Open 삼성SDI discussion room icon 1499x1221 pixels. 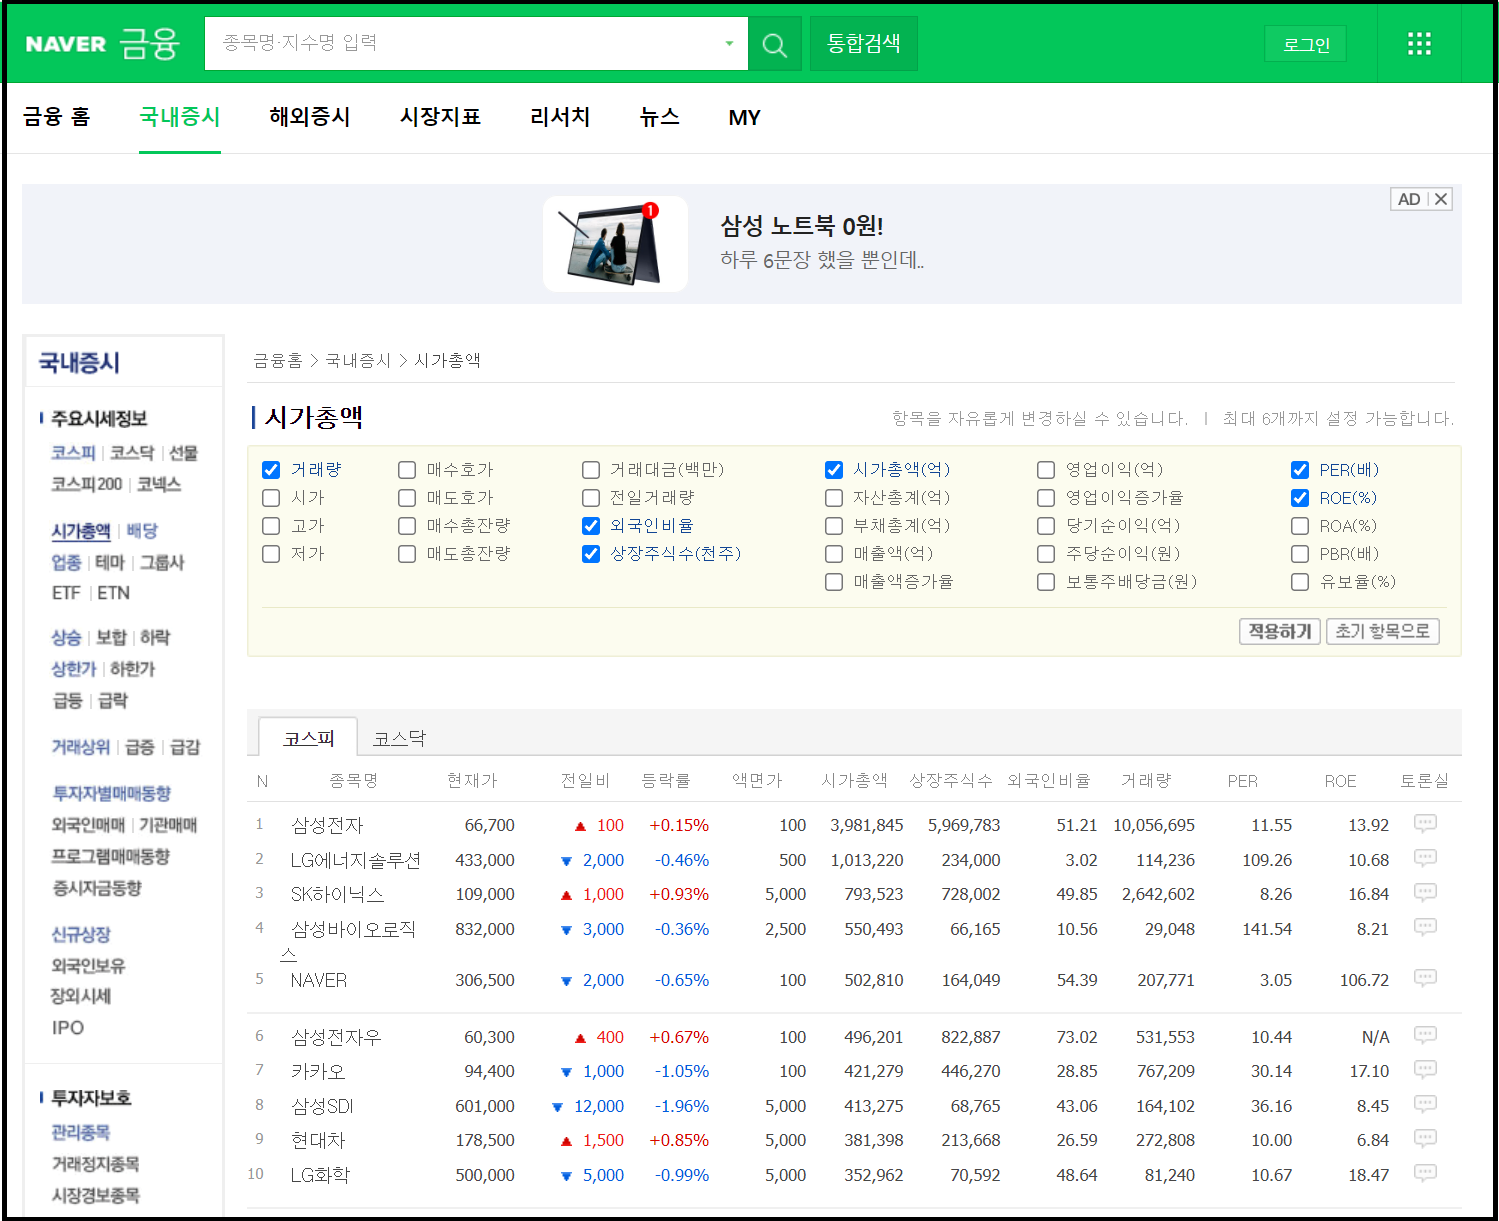coord(1425,1104)
